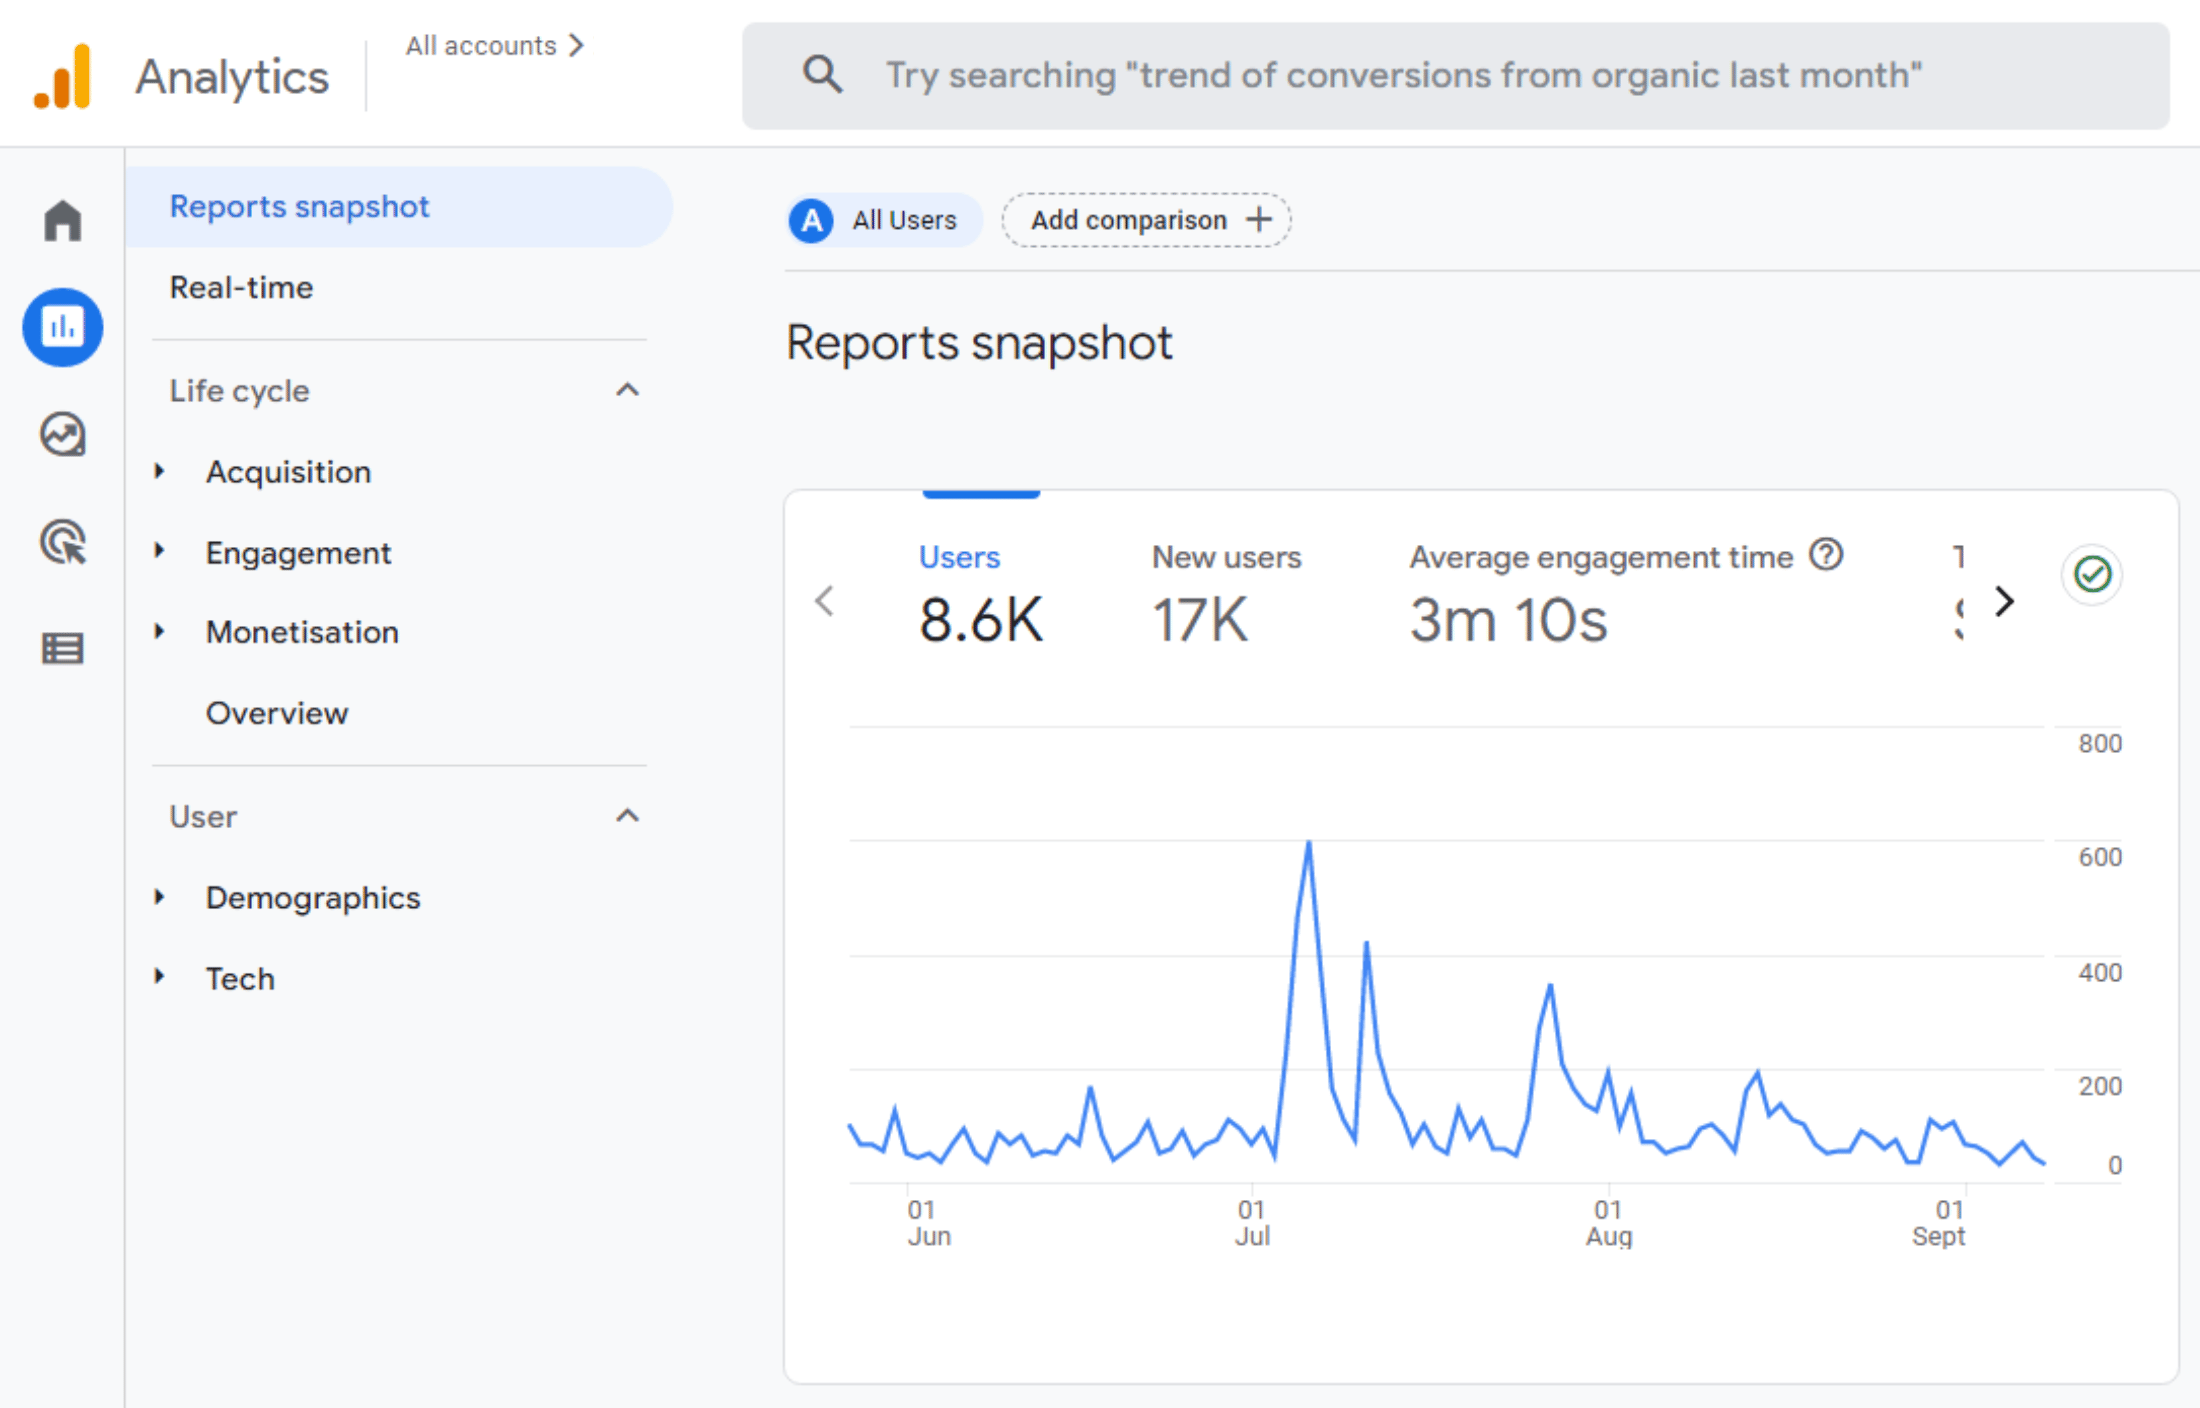Click the search magnifier icon
This screenshot has height=1408, width=2200.
tap(822, 75)
